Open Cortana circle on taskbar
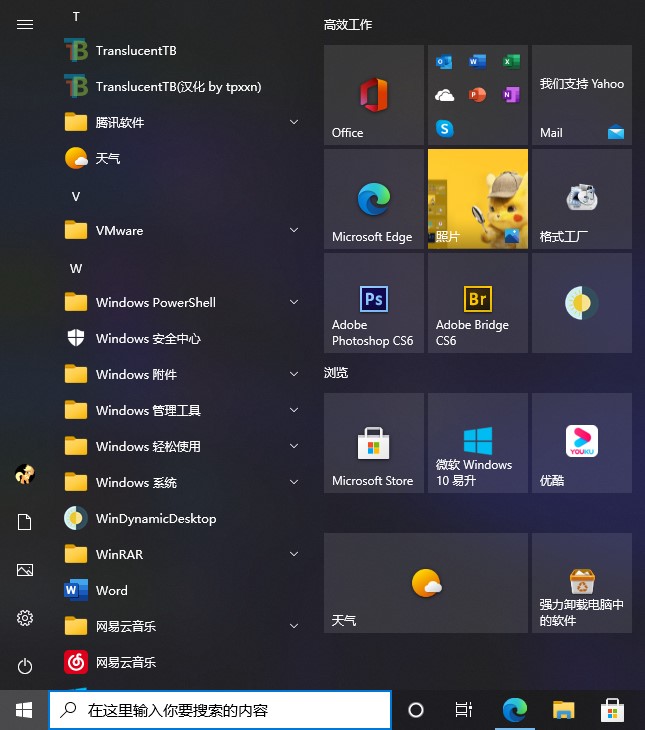This screenshot has height=730, width=645. 416,710
